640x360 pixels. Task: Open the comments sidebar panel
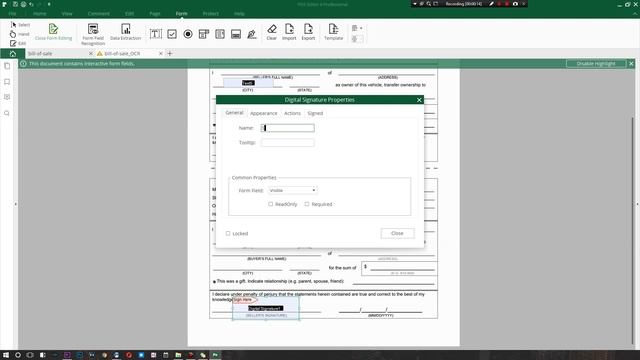point(7,97)
